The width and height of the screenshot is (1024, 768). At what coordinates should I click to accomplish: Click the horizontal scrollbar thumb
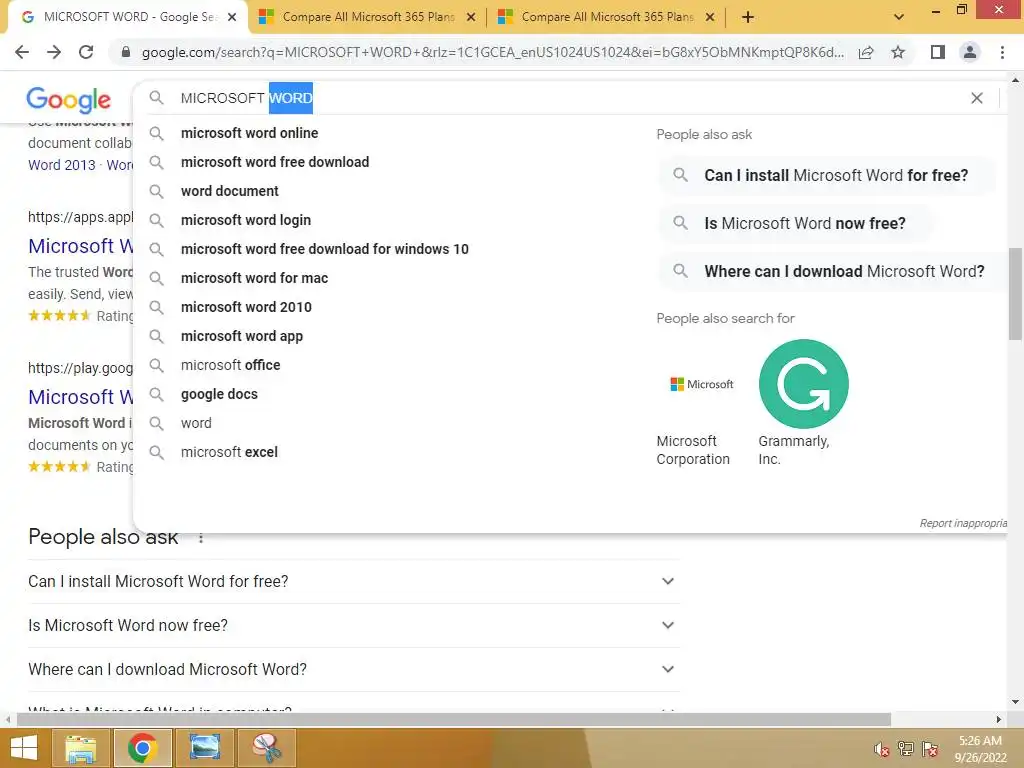pyautogui.click(x=454, y=720)
